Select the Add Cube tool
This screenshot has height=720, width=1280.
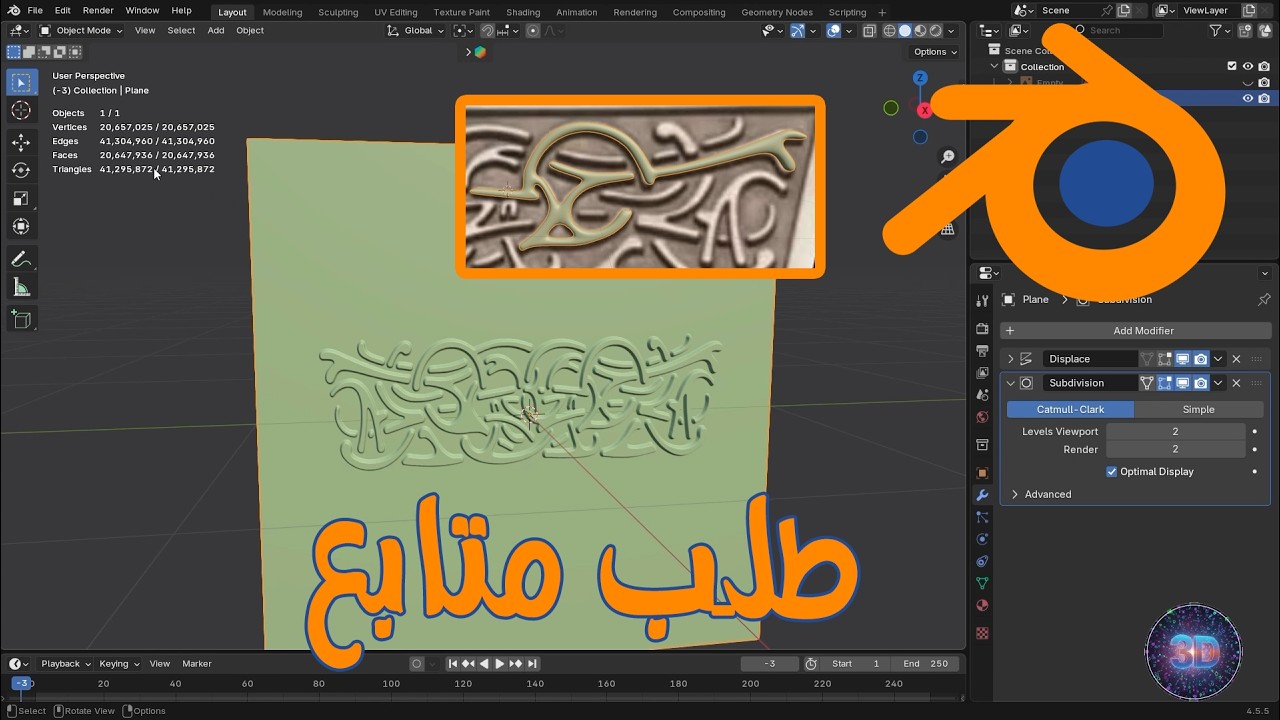21,320
